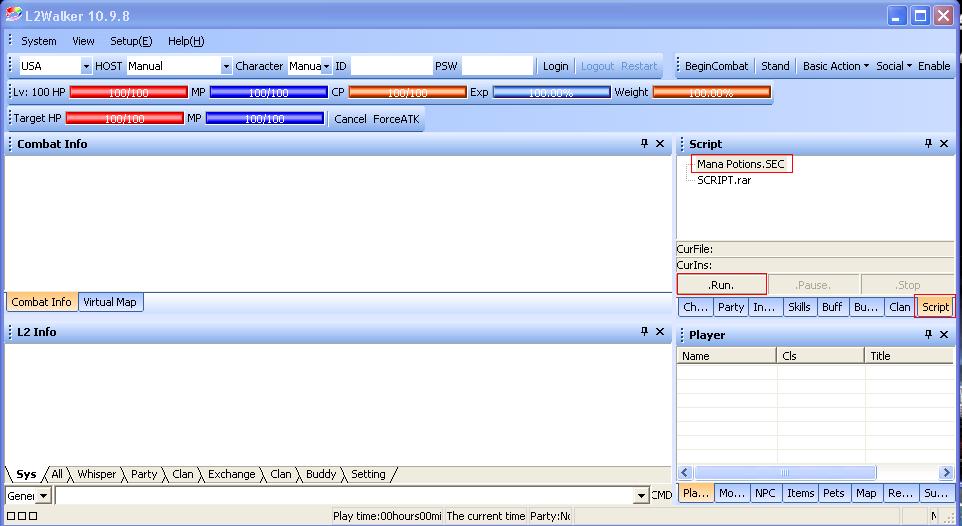Click the Logout button
The height and width of the screenshot is (526, 962).
[x=598, y=66]
